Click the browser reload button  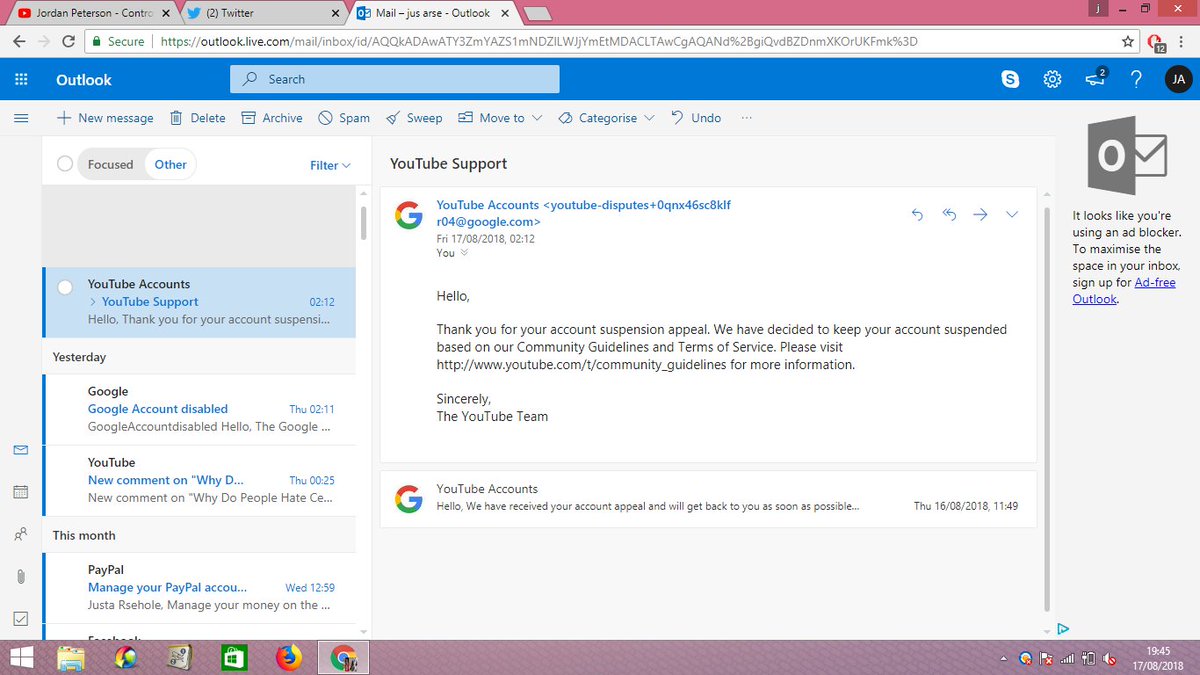point(68,42)
